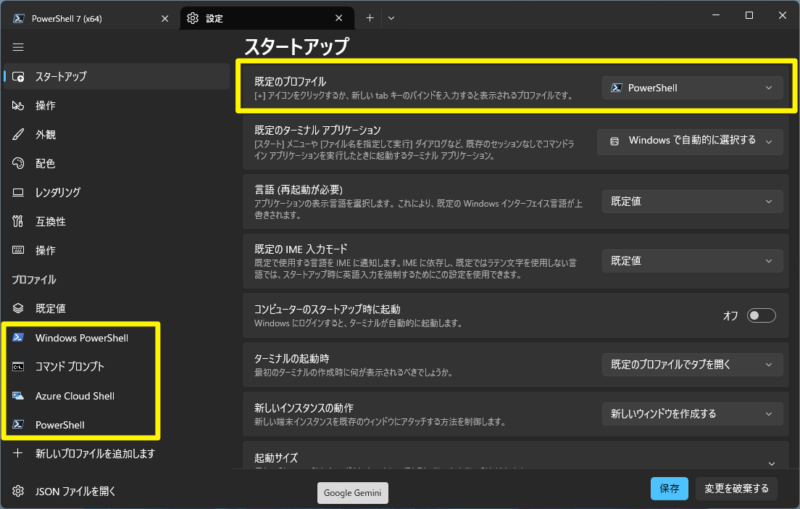Open the 配色 settings page

coord(117,163)
